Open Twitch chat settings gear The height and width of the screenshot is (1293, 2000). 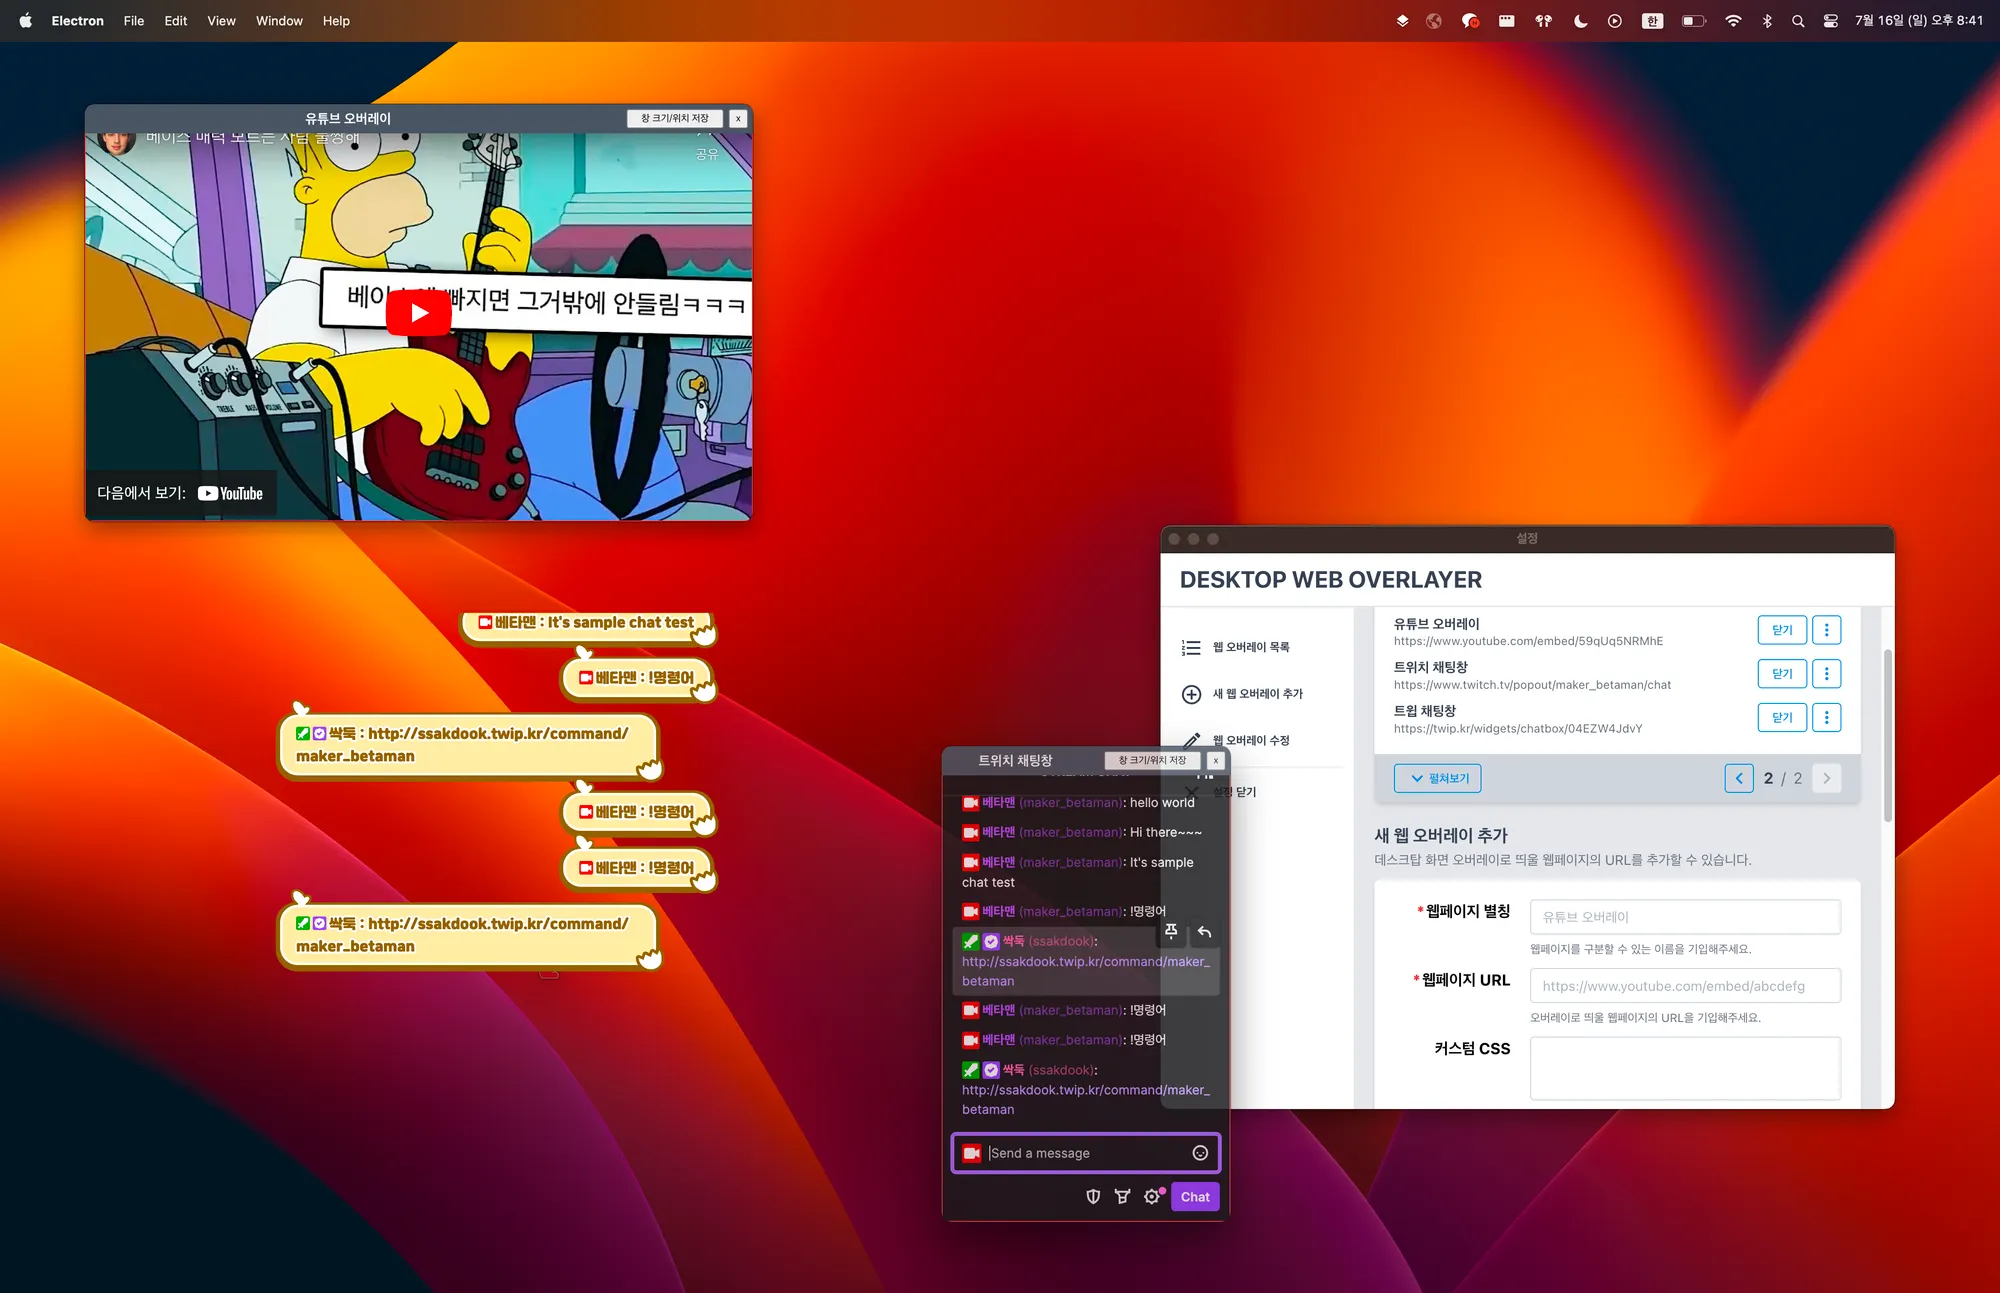click(1152, 1197)
